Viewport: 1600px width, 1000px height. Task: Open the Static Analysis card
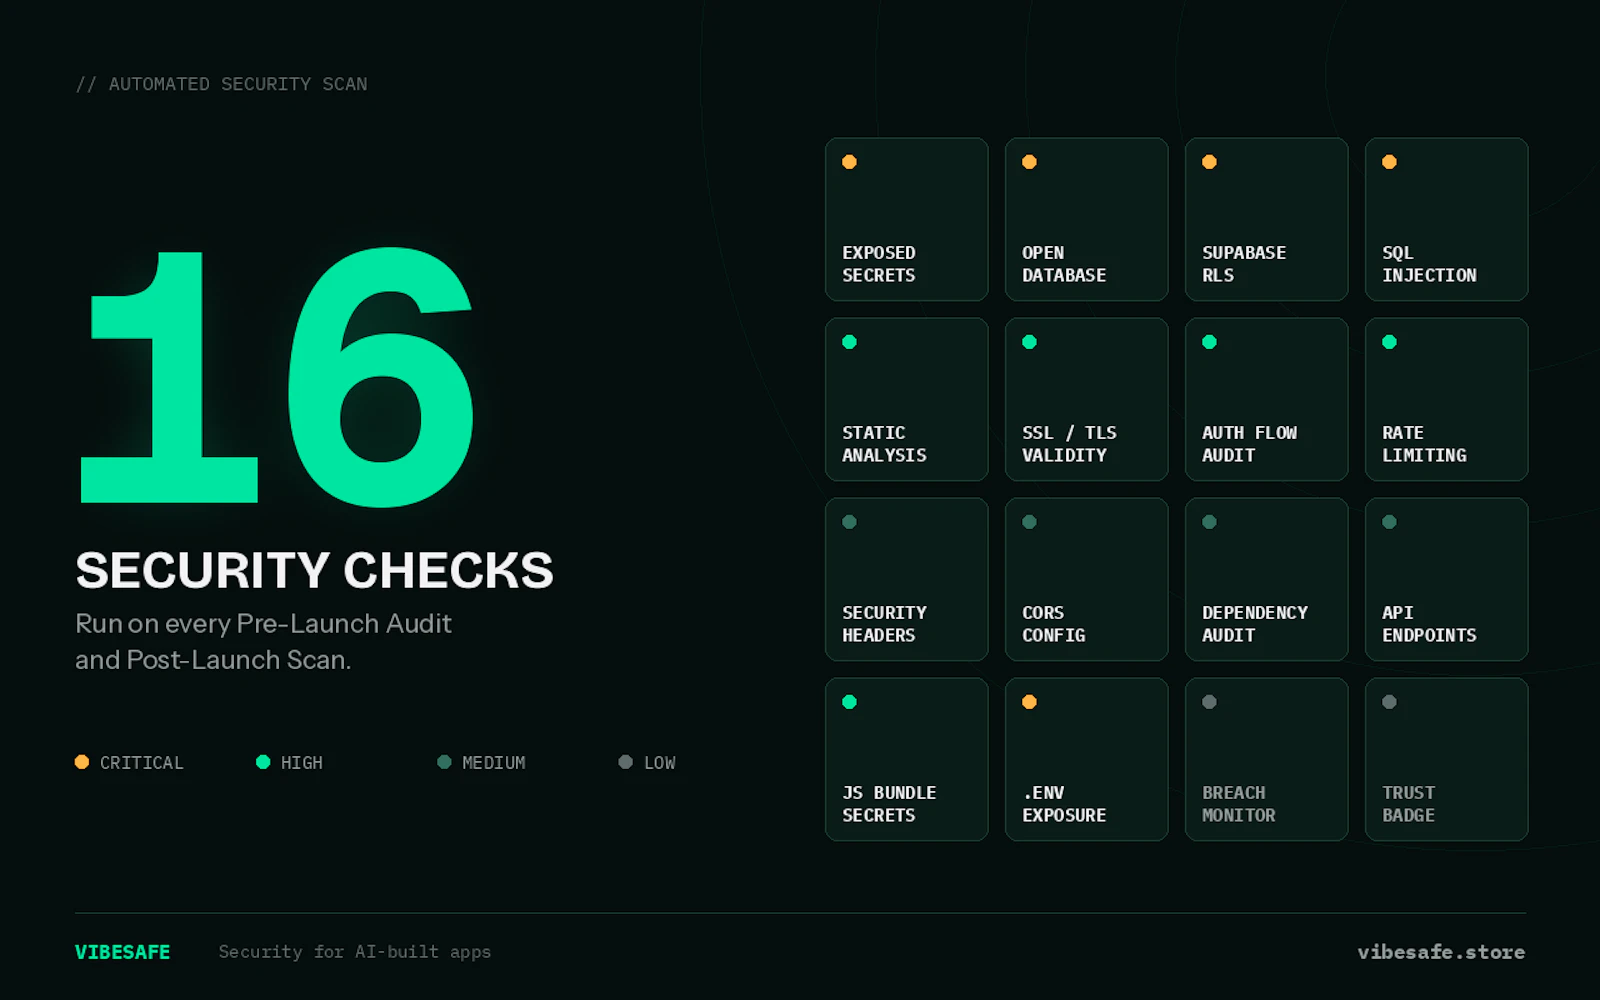906,399
